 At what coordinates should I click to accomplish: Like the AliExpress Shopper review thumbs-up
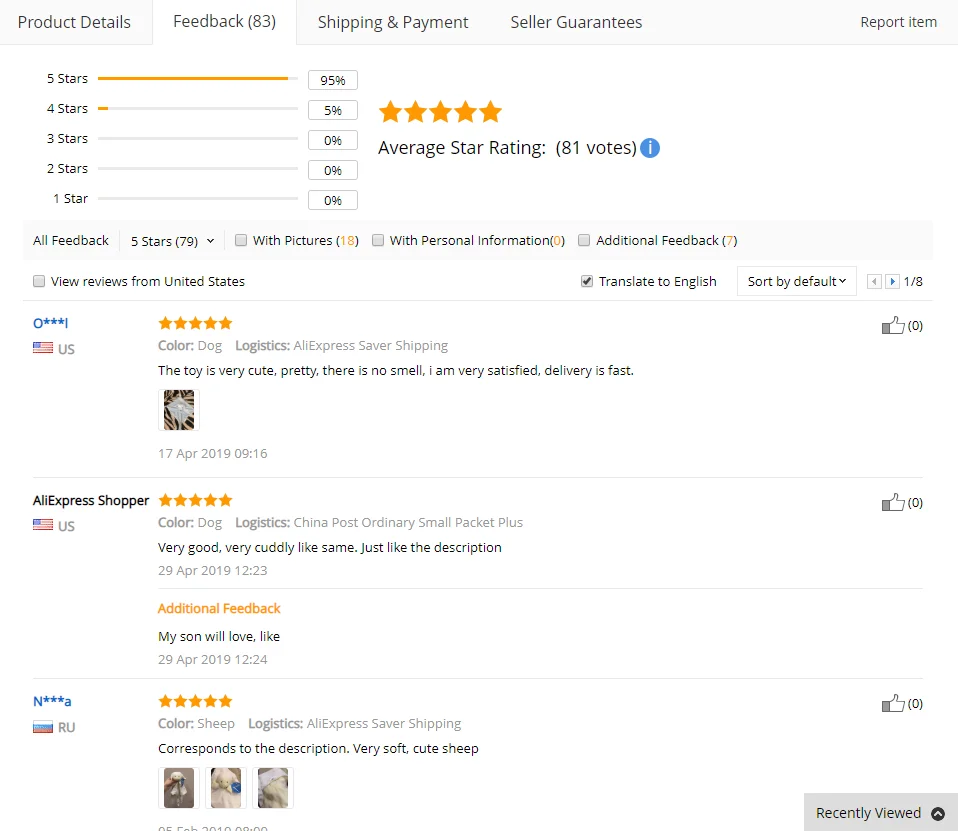[x=893, y=502]
